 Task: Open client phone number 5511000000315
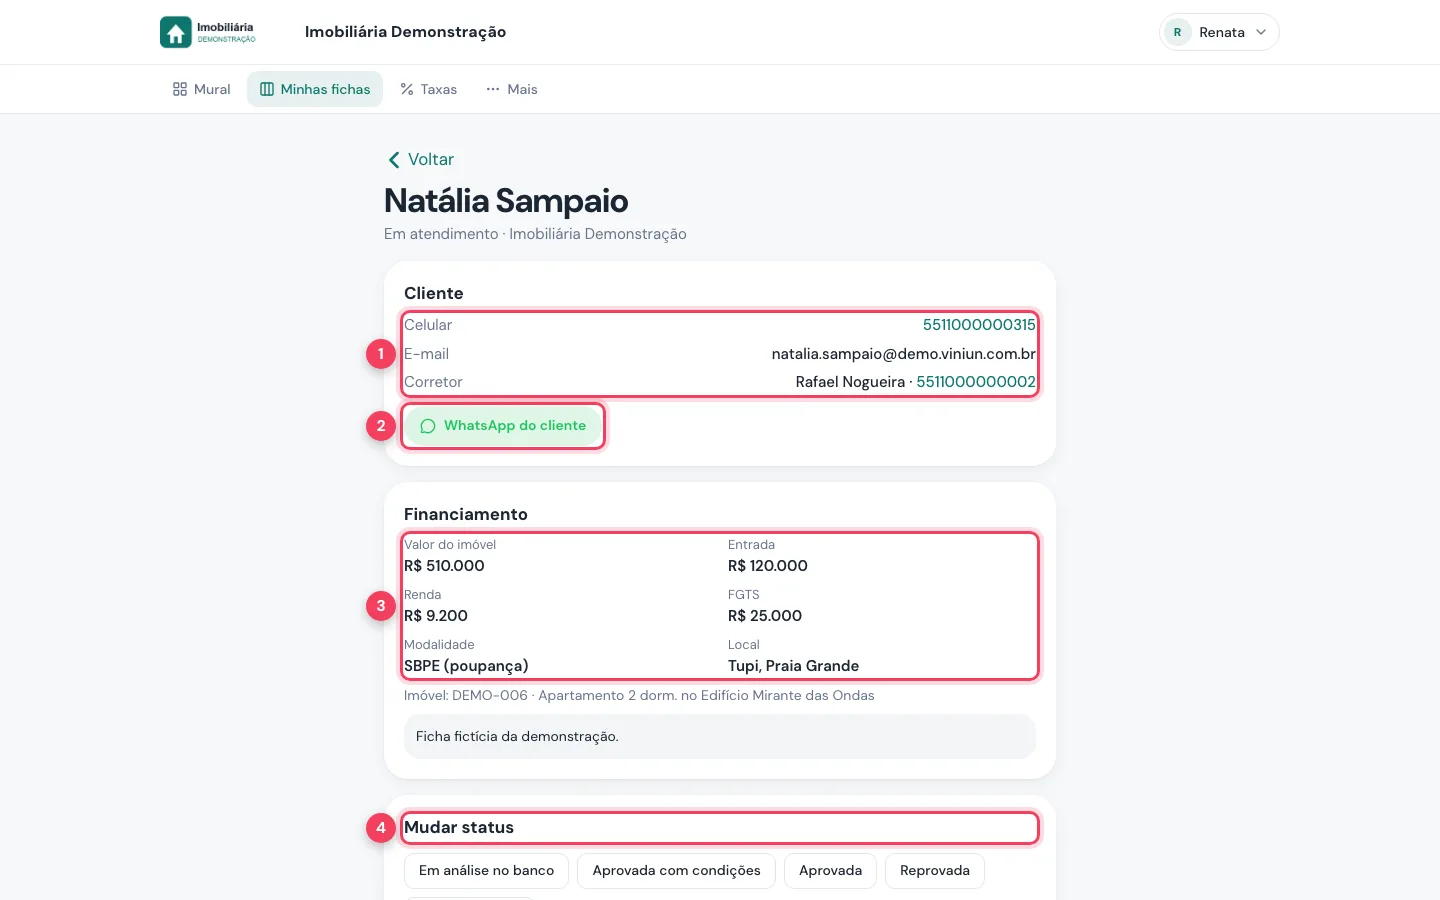point(979,325)
